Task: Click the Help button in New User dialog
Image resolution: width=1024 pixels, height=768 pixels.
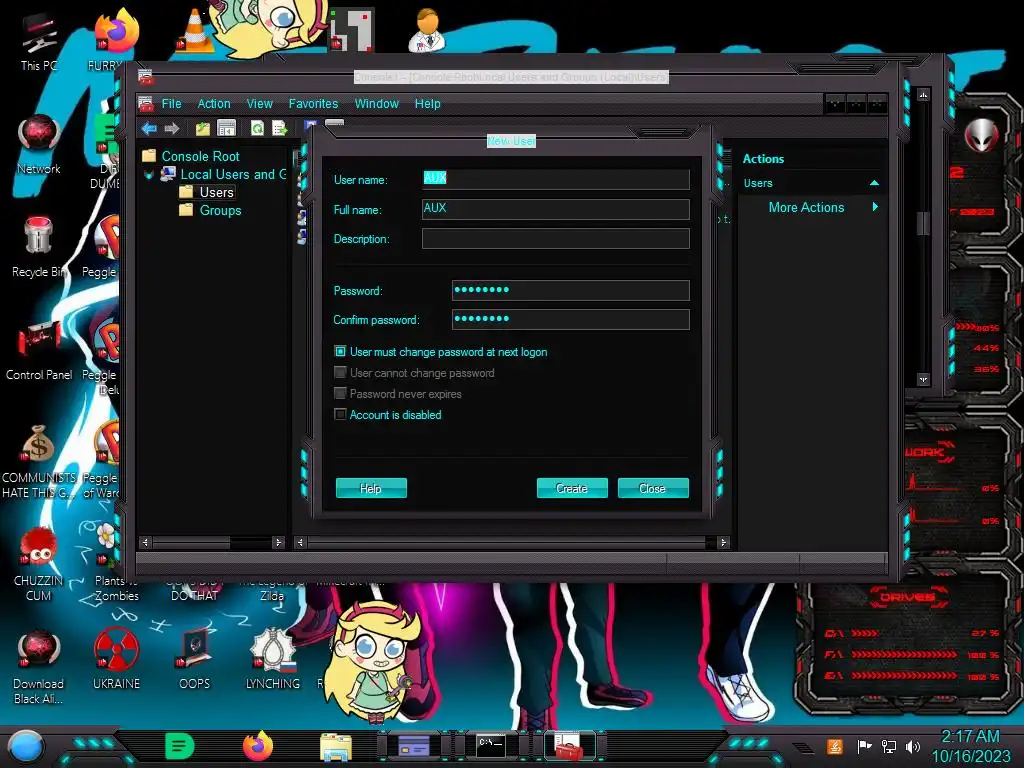Action: 371,488
